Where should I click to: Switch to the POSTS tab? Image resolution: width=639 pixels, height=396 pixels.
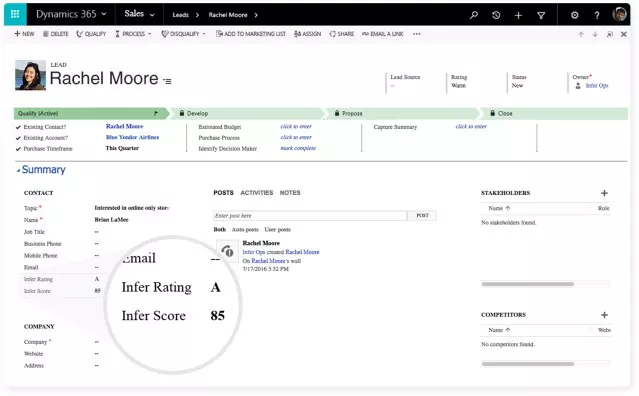click(223, 193)
